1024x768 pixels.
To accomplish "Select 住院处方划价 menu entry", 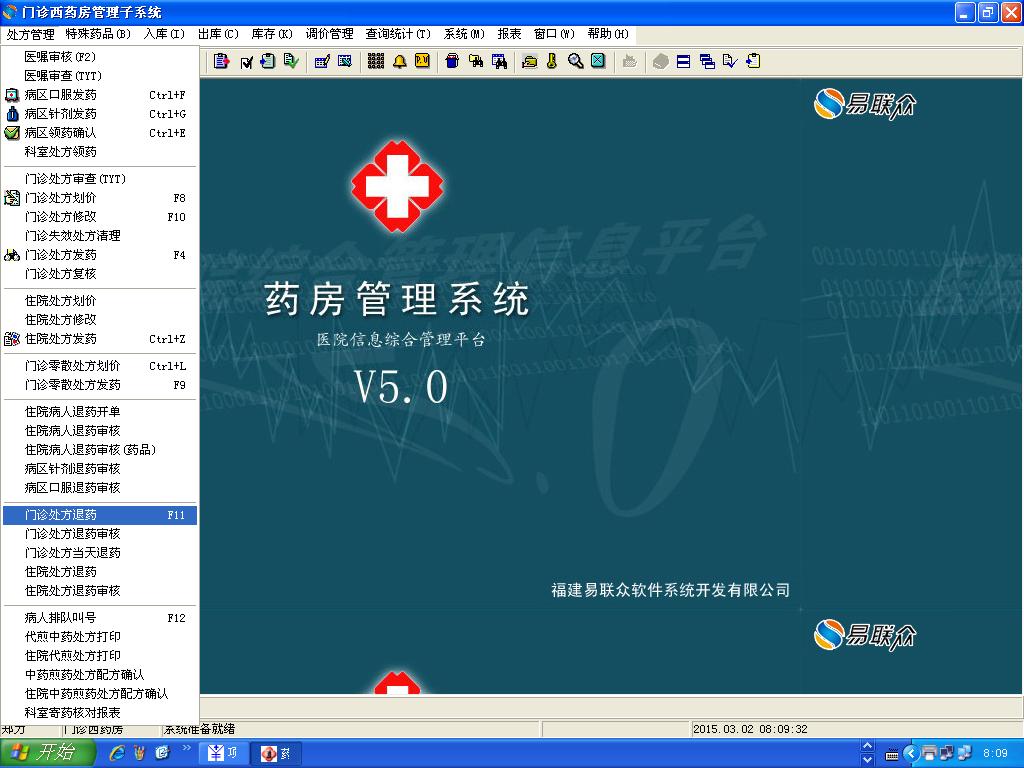I will coord(100,300).
